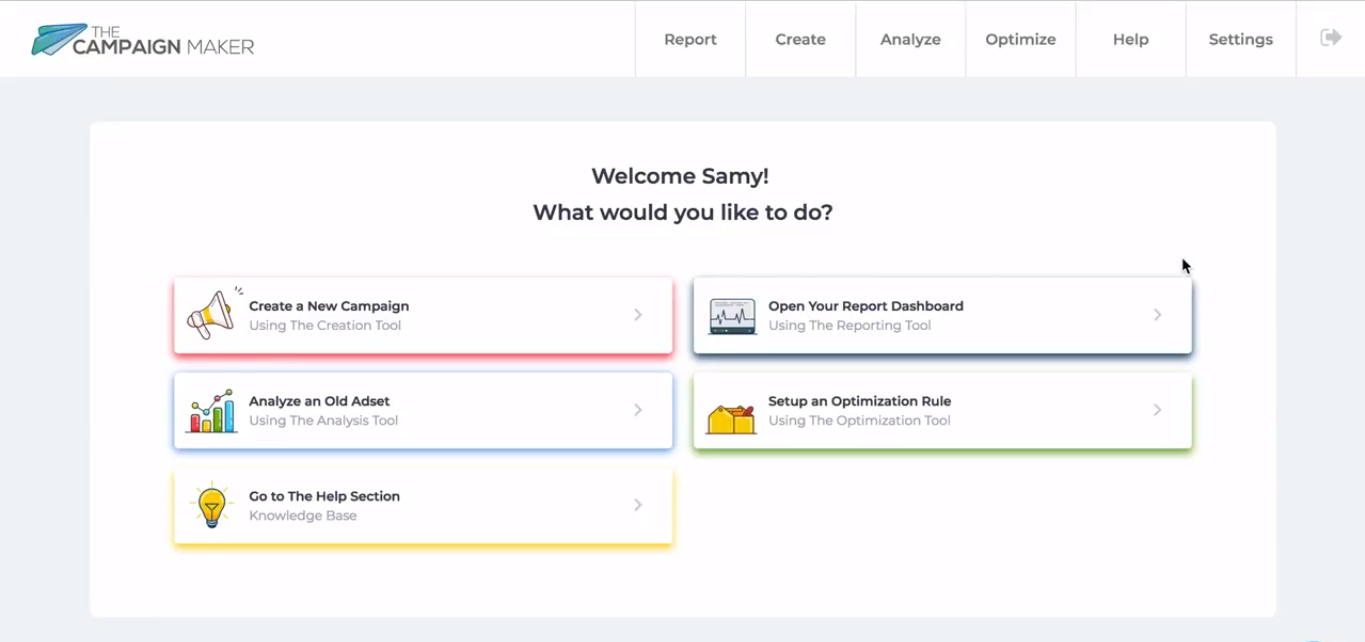
Task: Click the 'Welcome Samy!' heading
Action: (680, 176)
